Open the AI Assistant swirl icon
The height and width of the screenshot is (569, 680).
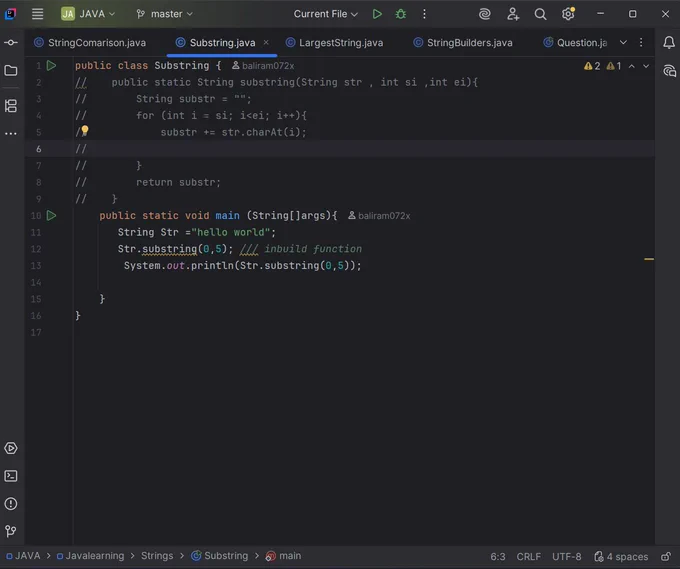(484, 14)
